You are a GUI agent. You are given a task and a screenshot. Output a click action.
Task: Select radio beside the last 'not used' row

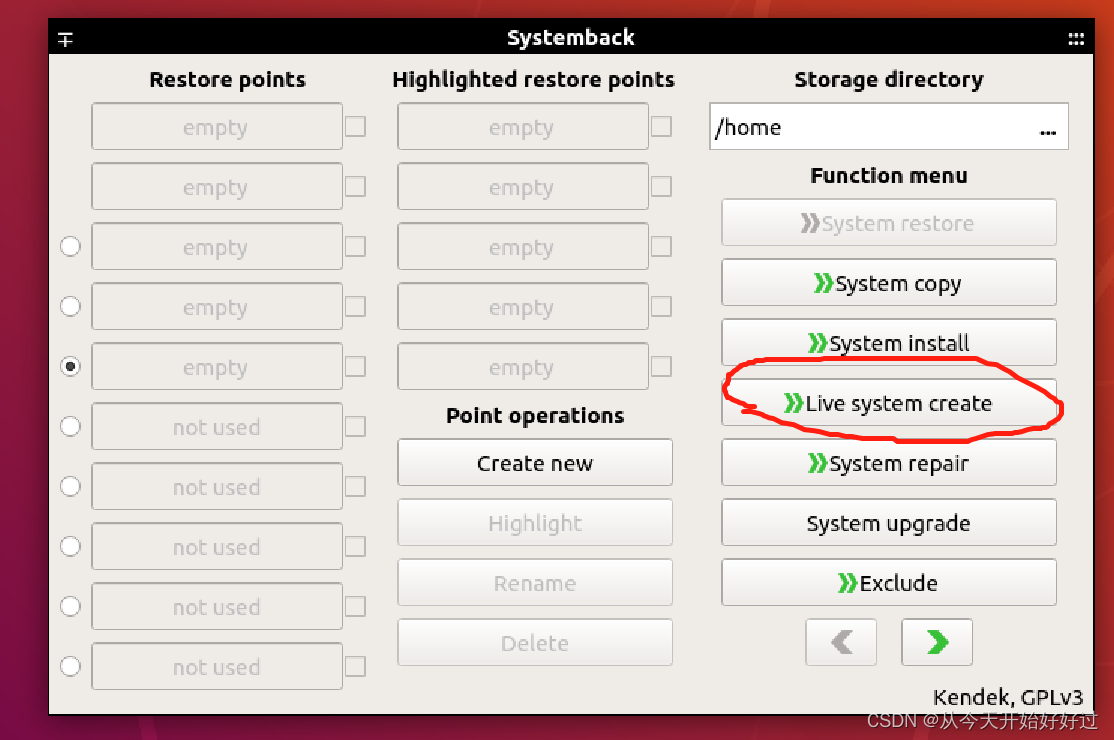click(70, 666)
